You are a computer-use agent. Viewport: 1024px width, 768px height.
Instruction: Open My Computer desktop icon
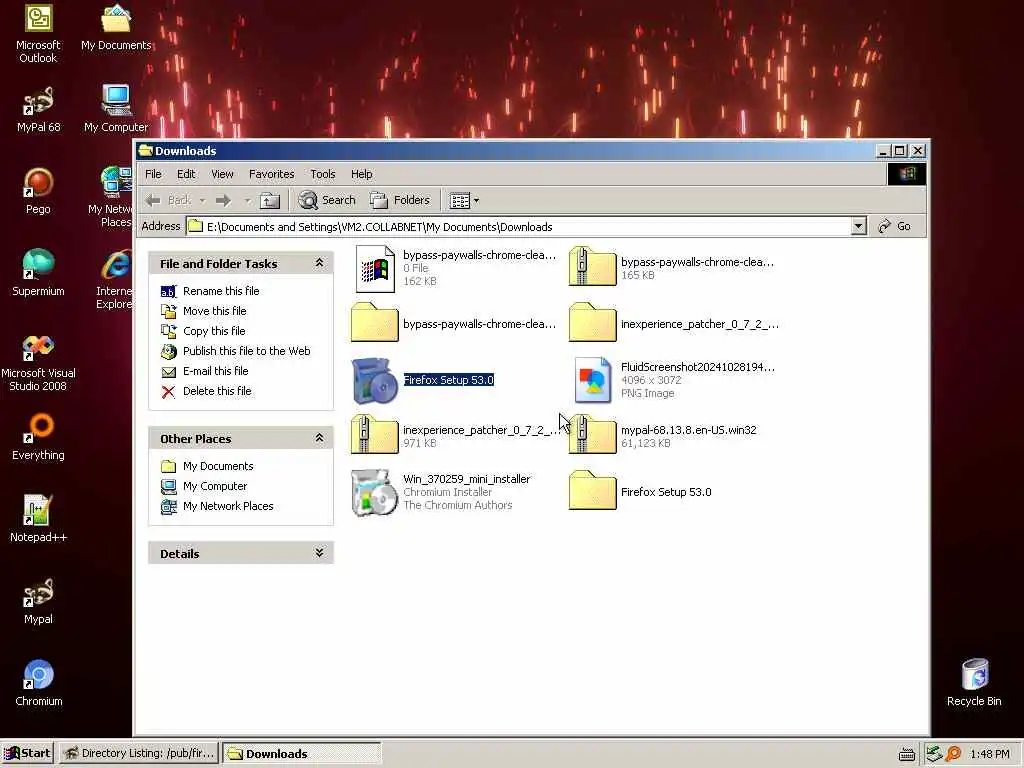click(x=116, y=108)
